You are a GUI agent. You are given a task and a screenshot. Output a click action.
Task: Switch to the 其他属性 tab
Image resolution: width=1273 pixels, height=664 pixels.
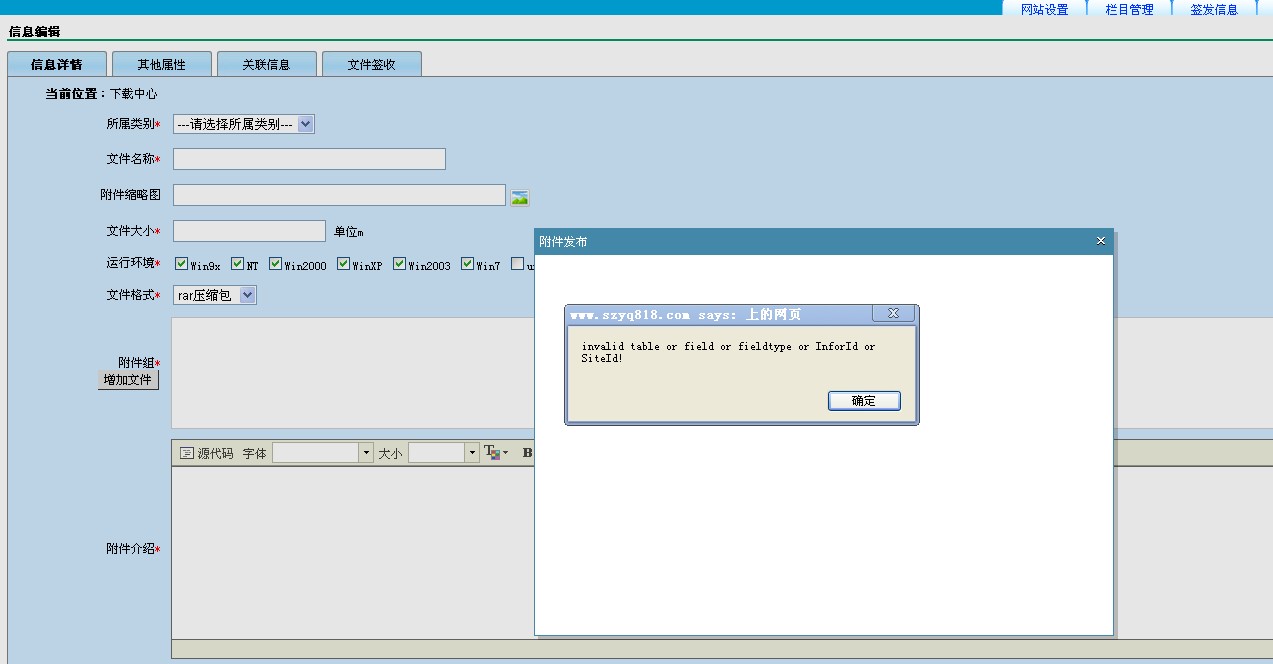coord(162,64)
